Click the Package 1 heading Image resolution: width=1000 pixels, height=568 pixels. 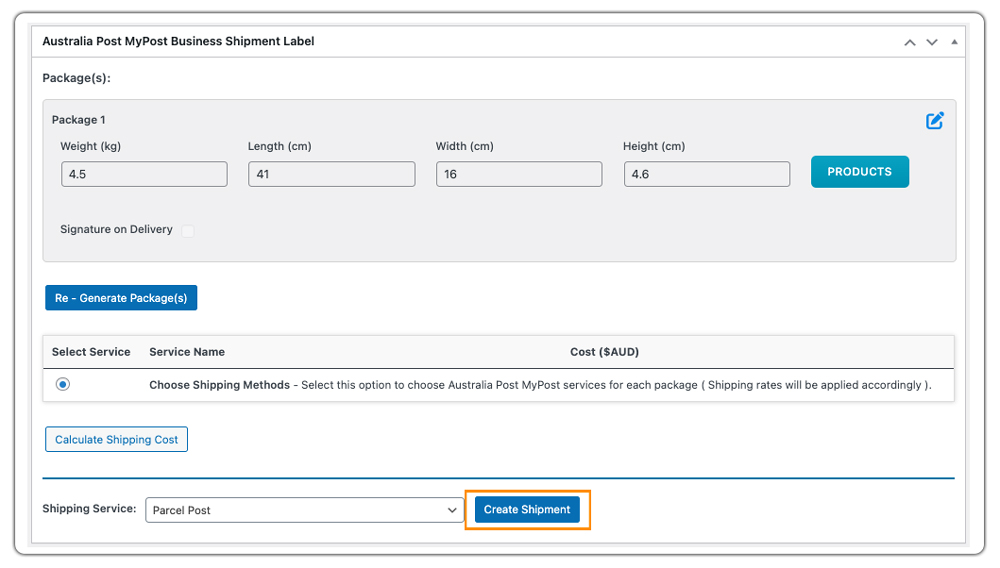pyautogui.click(x=78, y=120)
